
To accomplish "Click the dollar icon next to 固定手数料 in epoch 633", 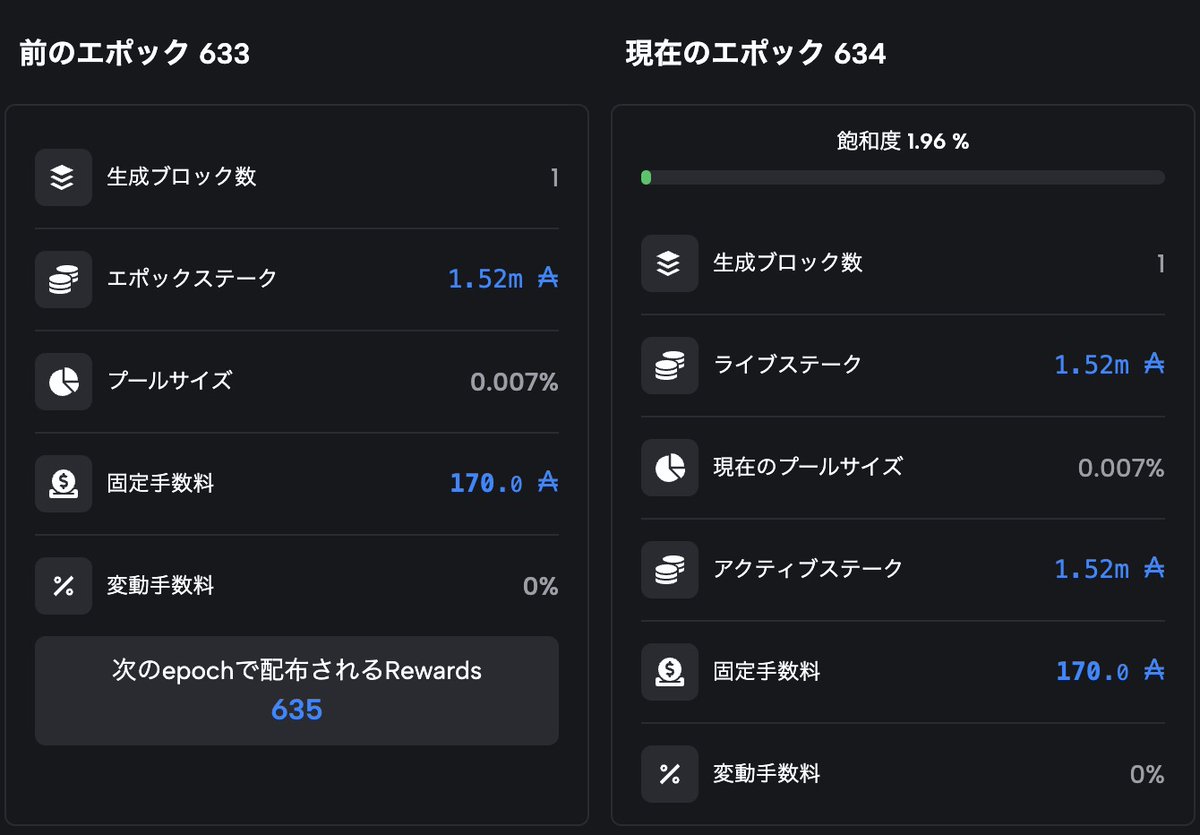I will coord(63,483).
